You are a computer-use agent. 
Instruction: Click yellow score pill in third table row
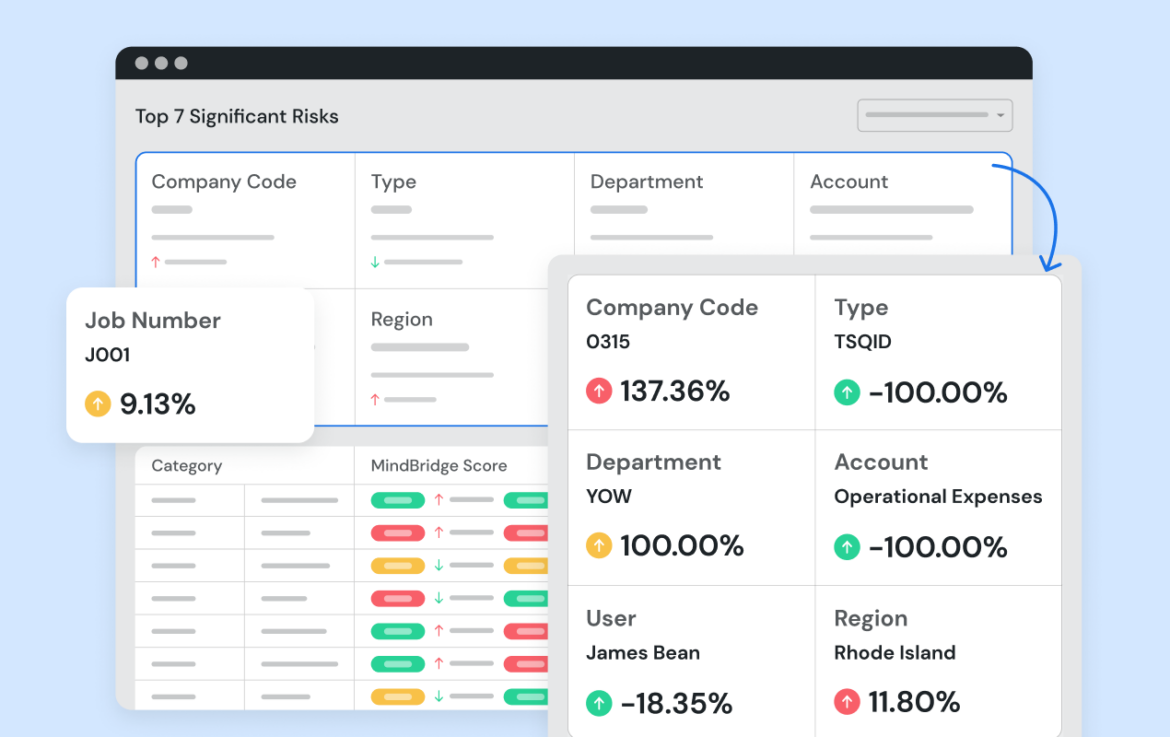pyautogui.click(x=398, y=565)
